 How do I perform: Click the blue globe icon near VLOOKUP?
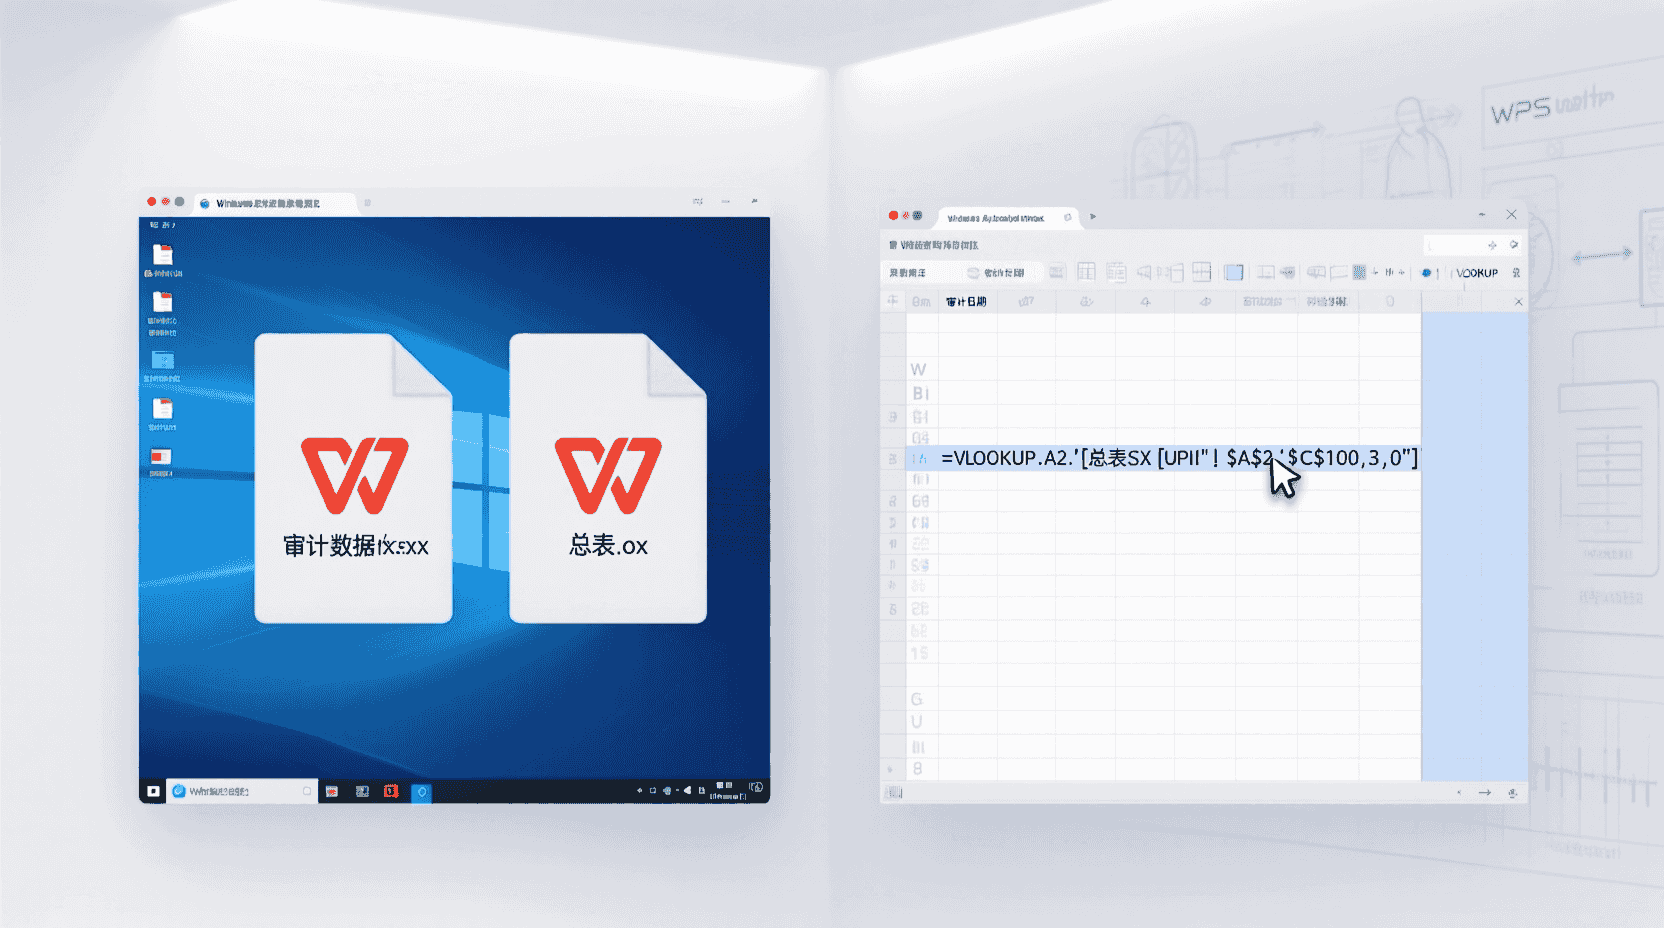(1426, 272)
